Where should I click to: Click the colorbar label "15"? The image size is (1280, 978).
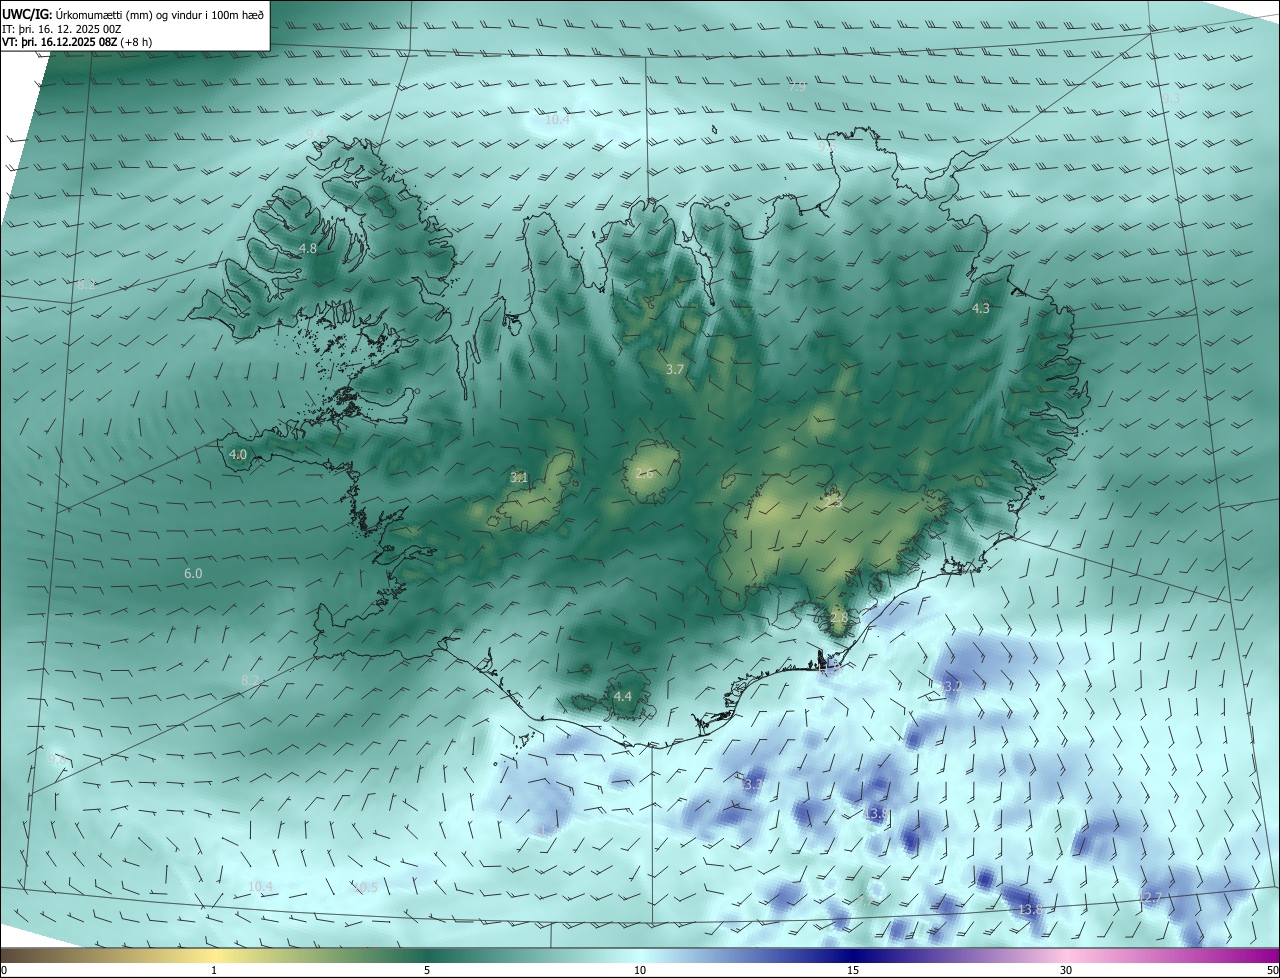click(853, 970)
